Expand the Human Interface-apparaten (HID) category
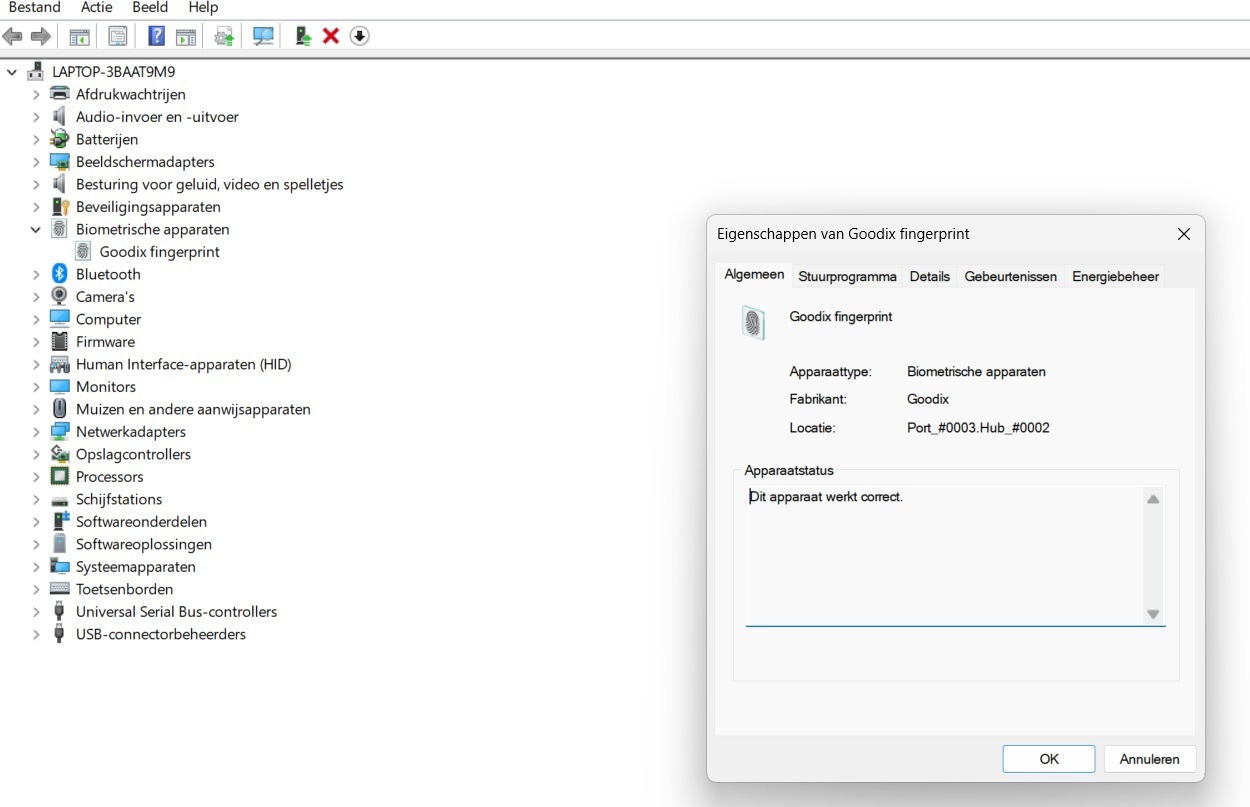1250x807 pixels. (x=36, y=364)
